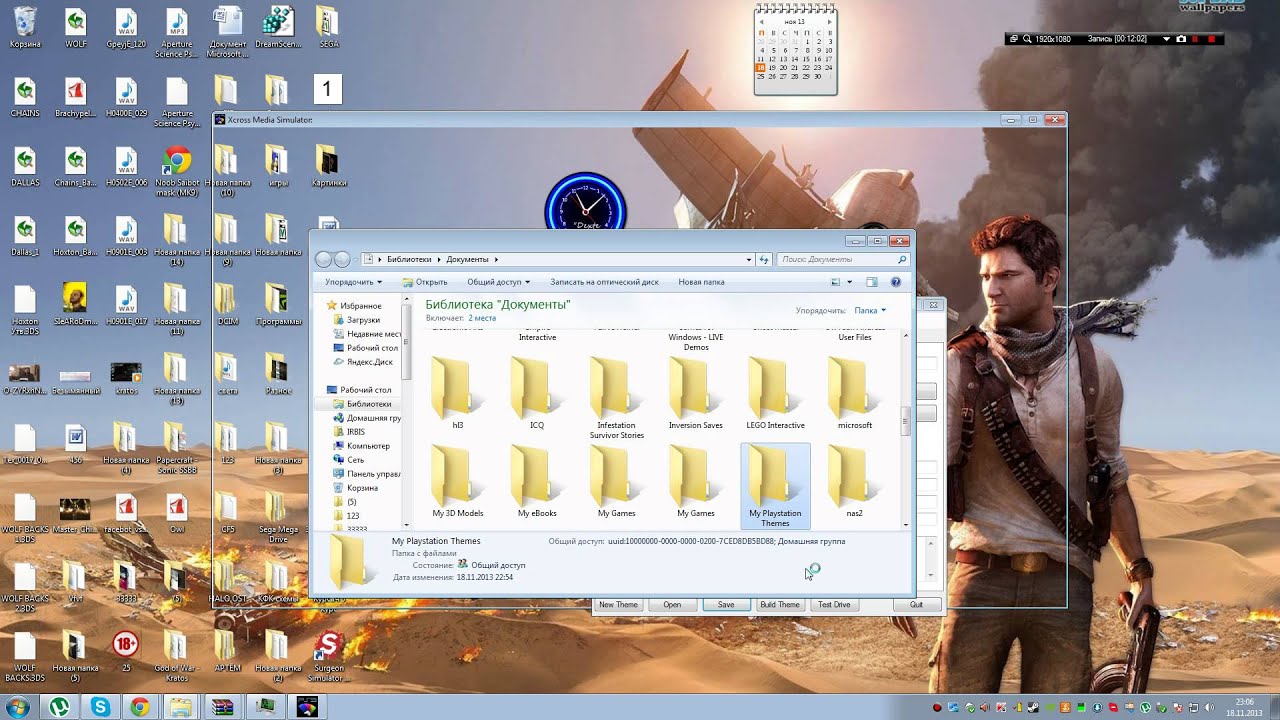Viewport: 1280px width, 720px height.
Task: Open the Папка arrange-by dropdown
Action: (x=870, y=311)
